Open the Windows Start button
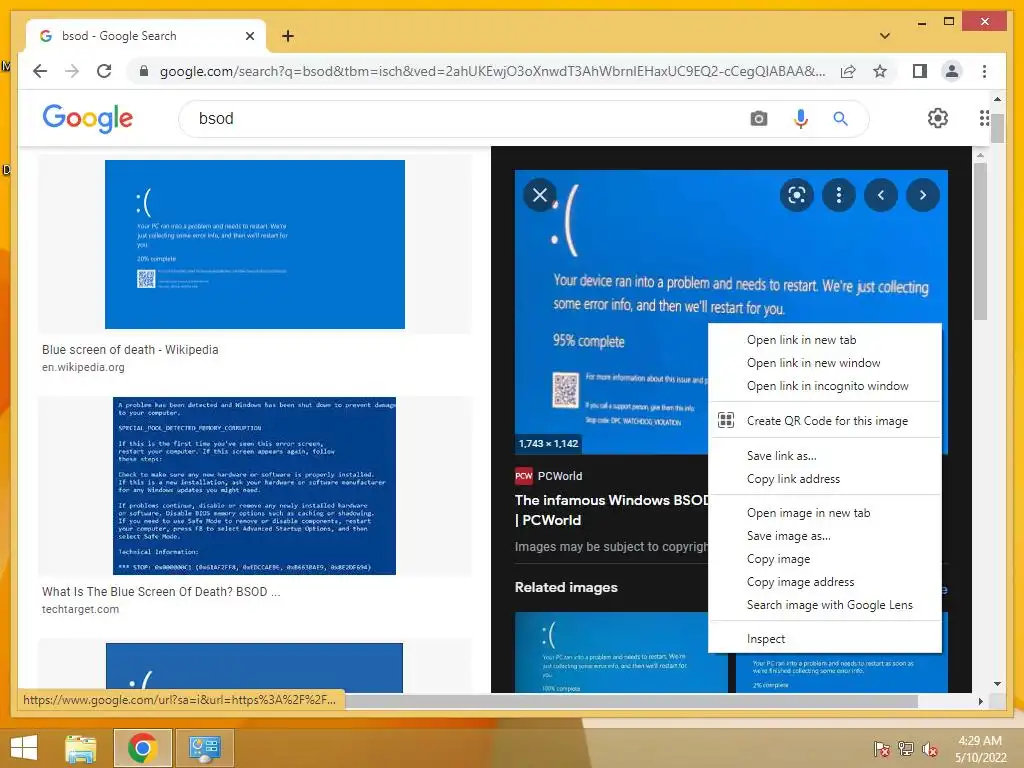This screenshot has height=768, width=1024. [24, 748]
